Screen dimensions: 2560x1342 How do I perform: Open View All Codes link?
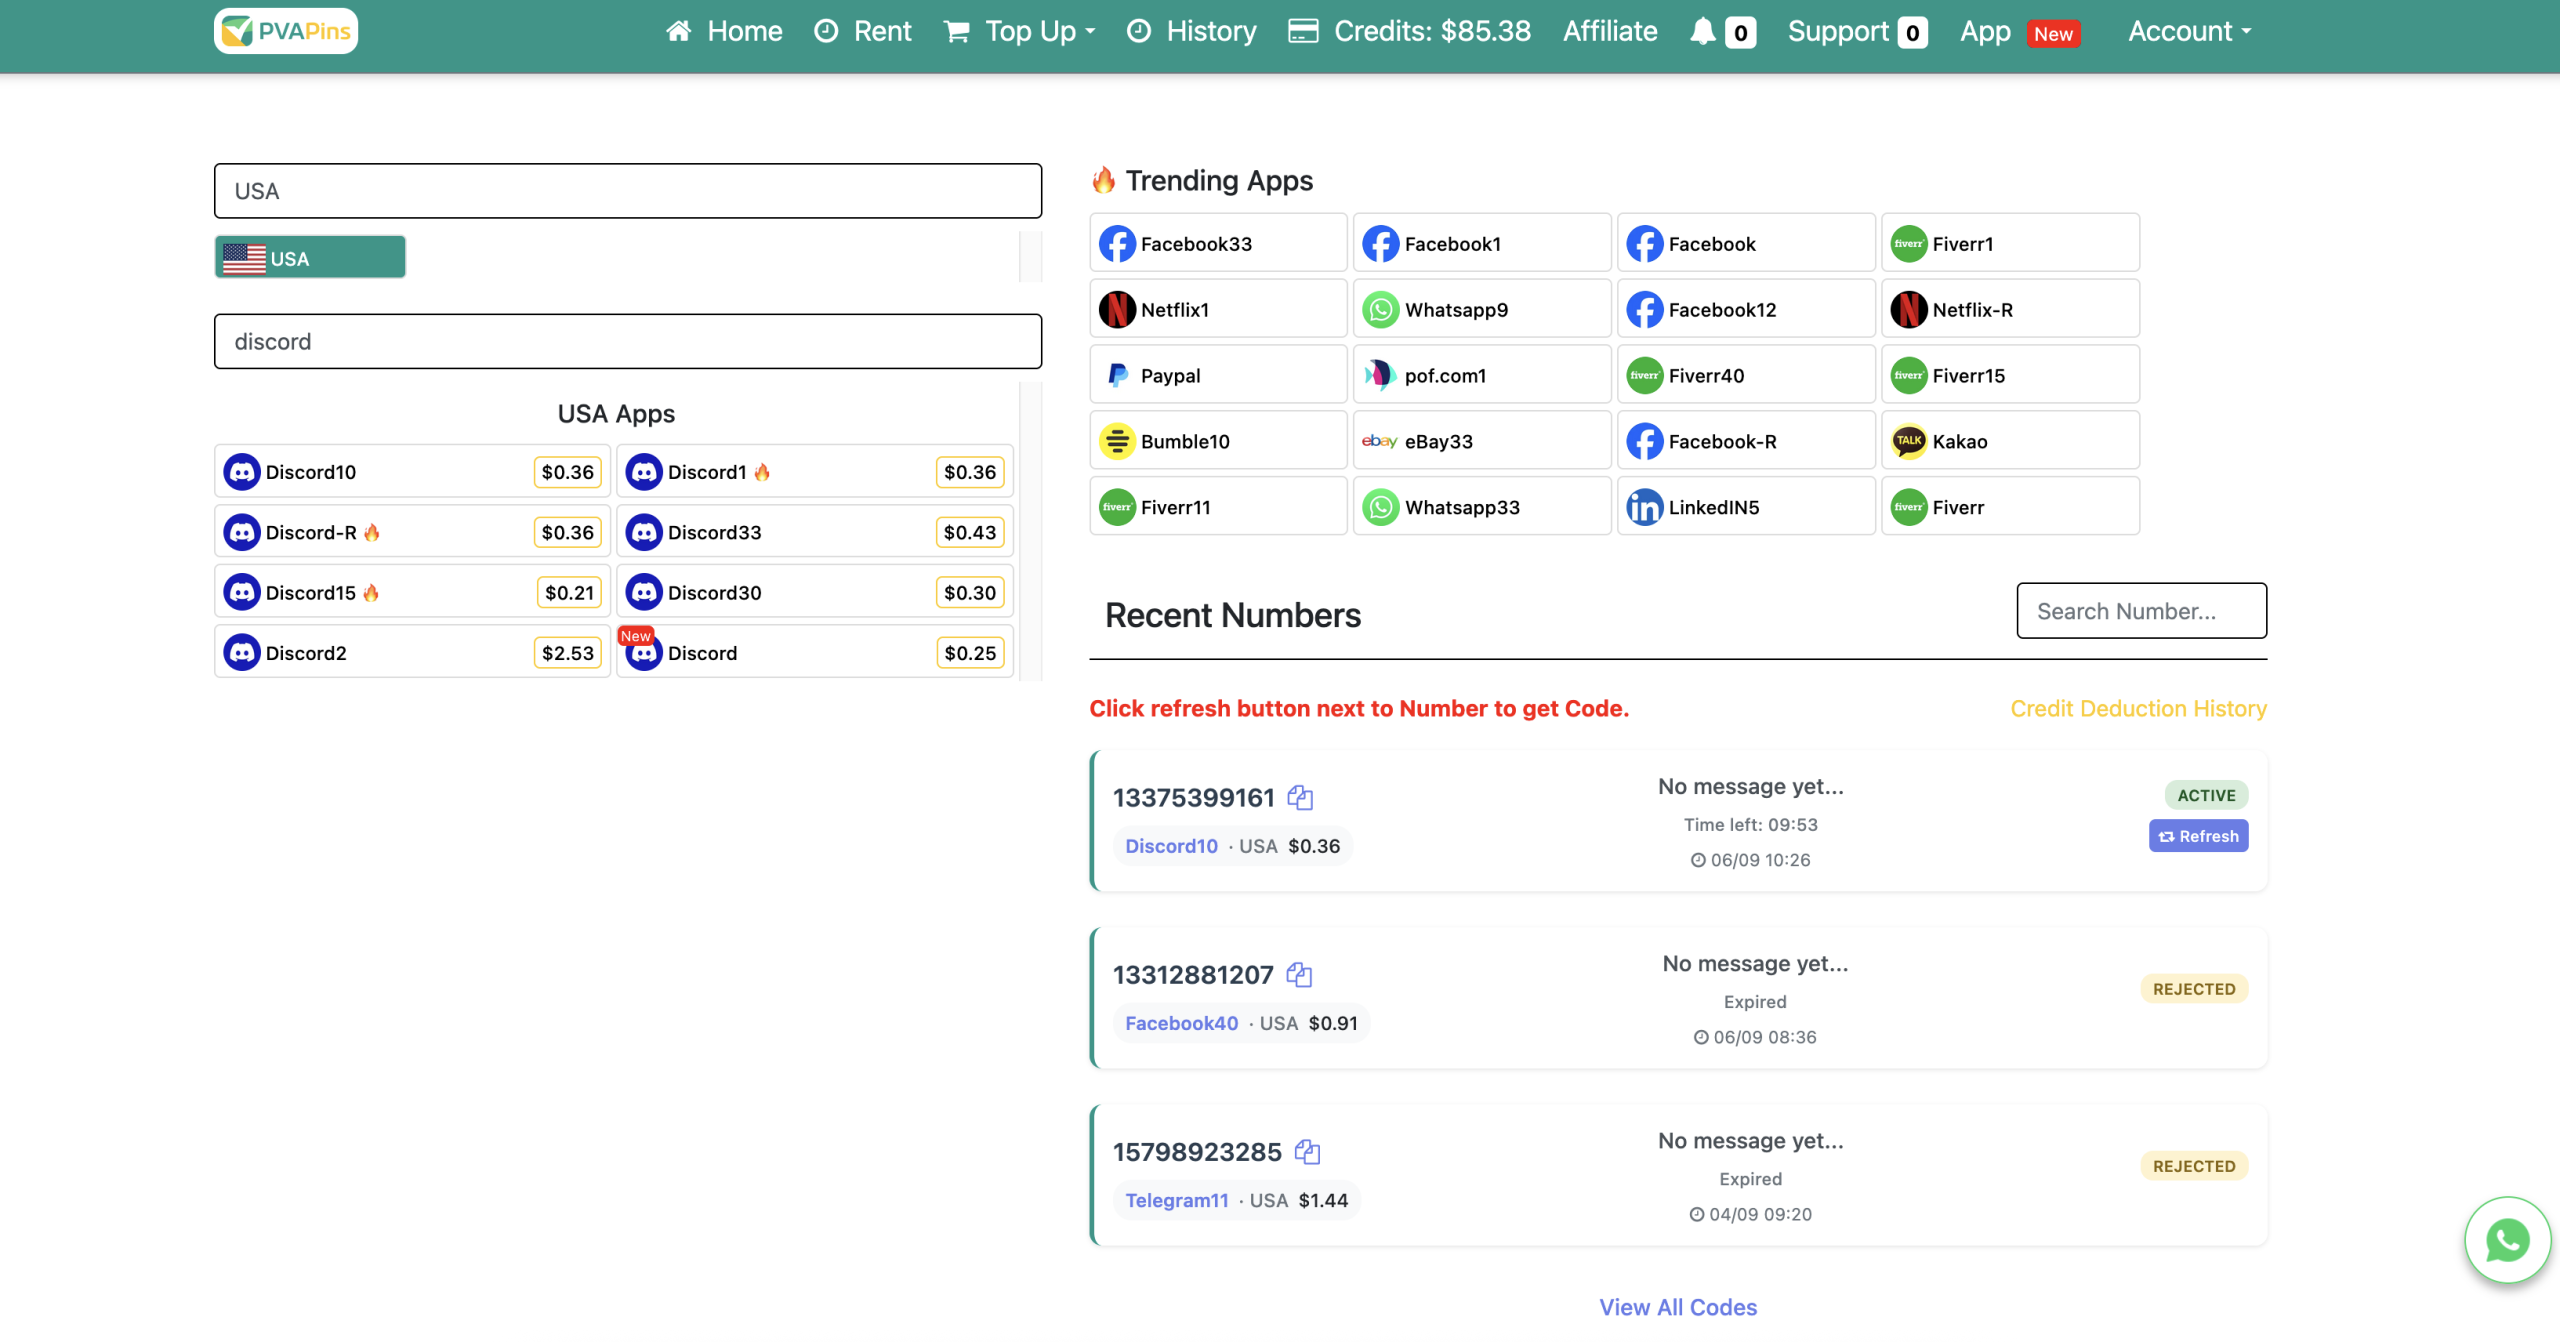[x=1678, y=1307]
